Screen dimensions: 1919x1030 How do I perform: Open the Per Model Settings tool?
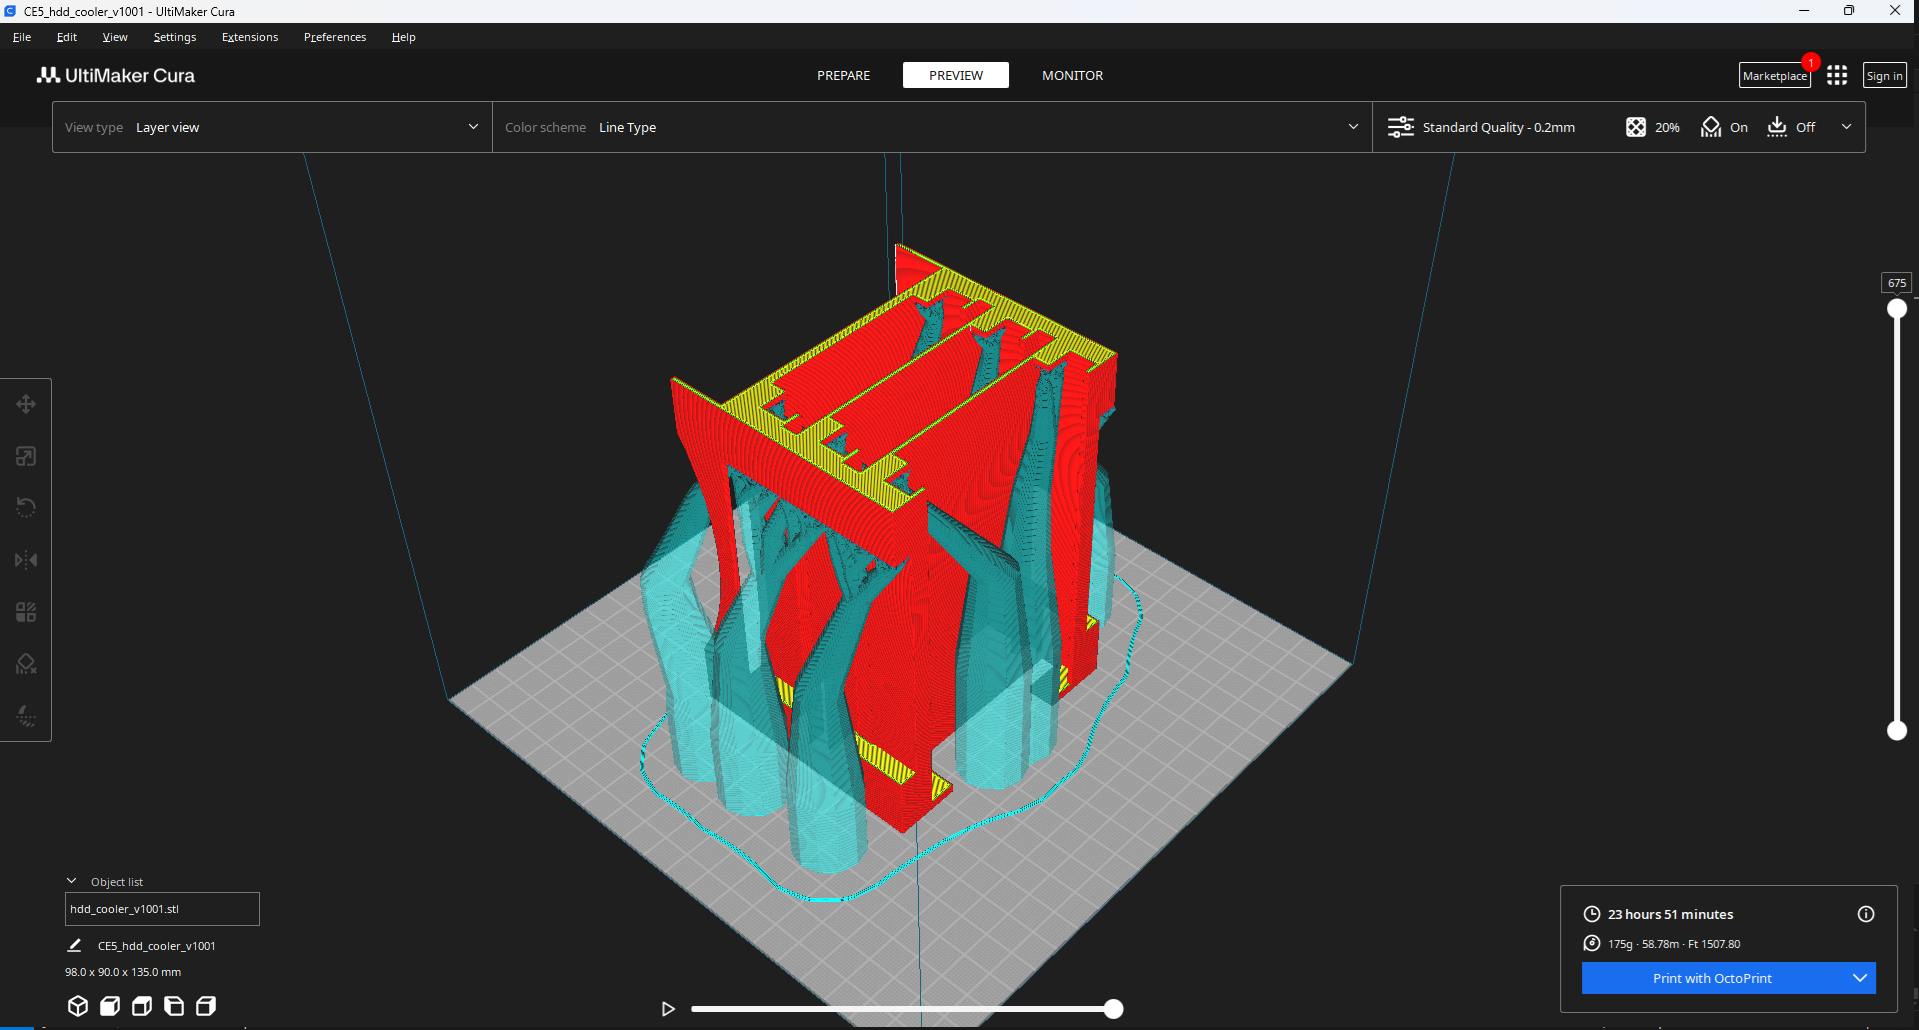26,612
